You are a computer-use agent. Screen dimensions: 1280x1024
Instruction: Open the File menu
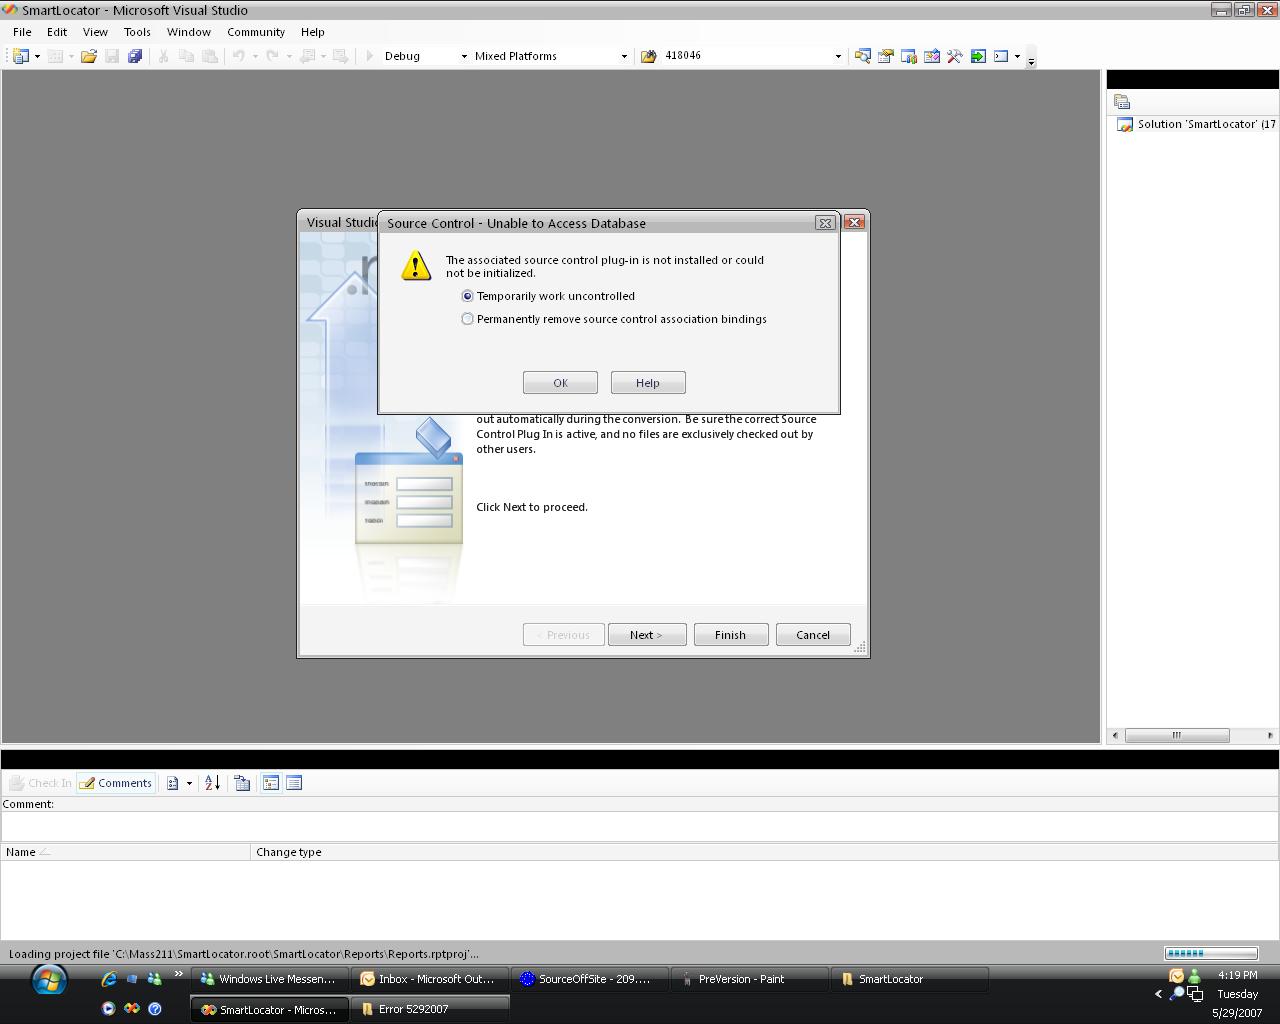(22, 32)
